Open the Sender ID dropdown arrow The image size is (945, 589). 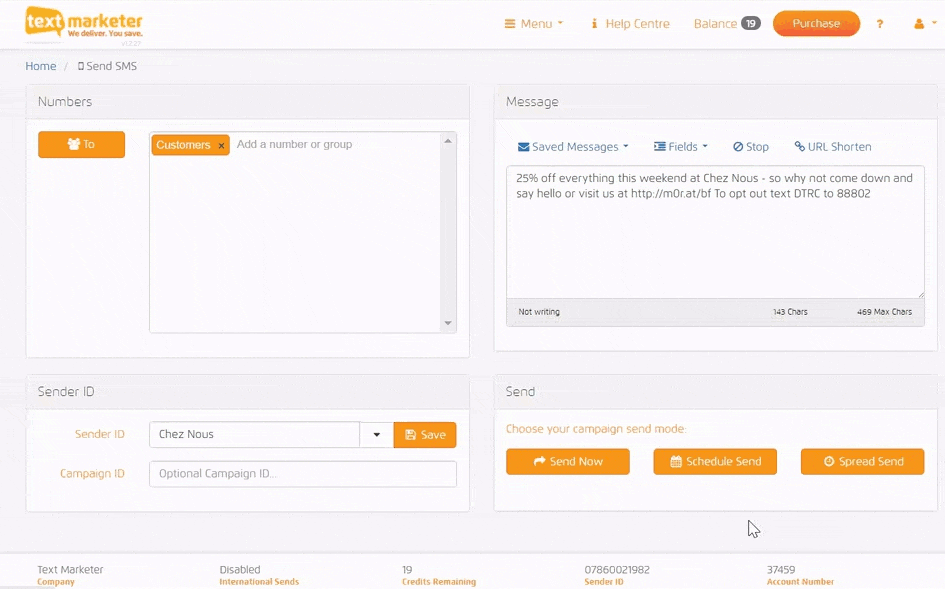(377, 435)
